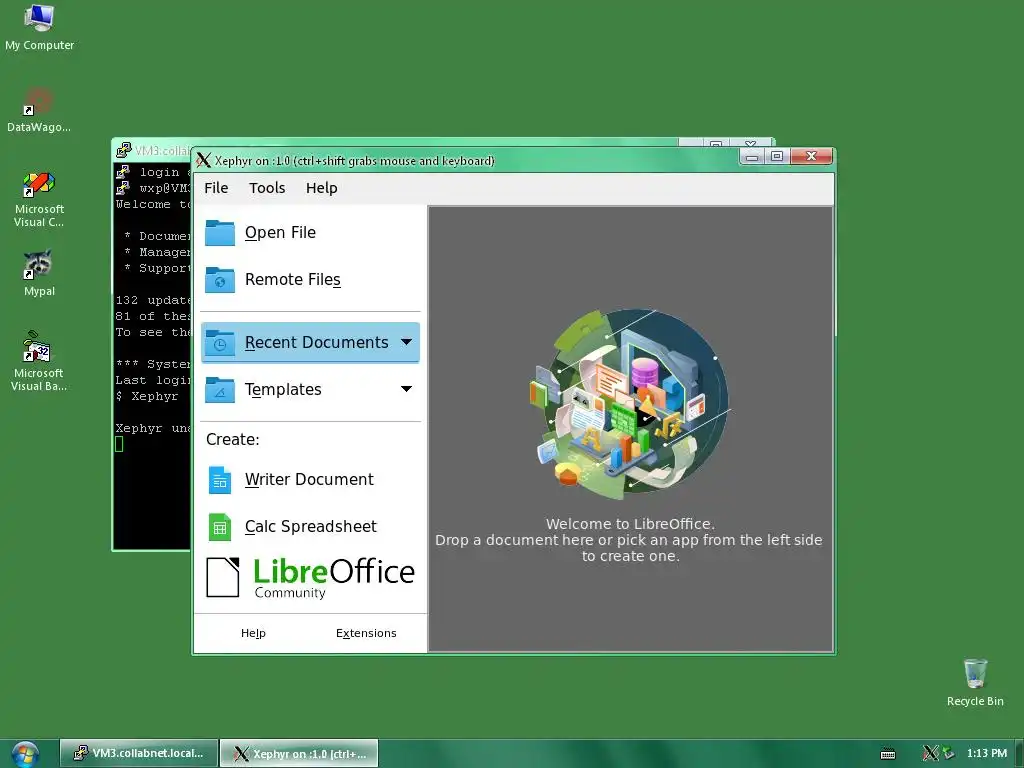
Task: Open the File menu
Action: pyautogui.click(x=216, y=188)
